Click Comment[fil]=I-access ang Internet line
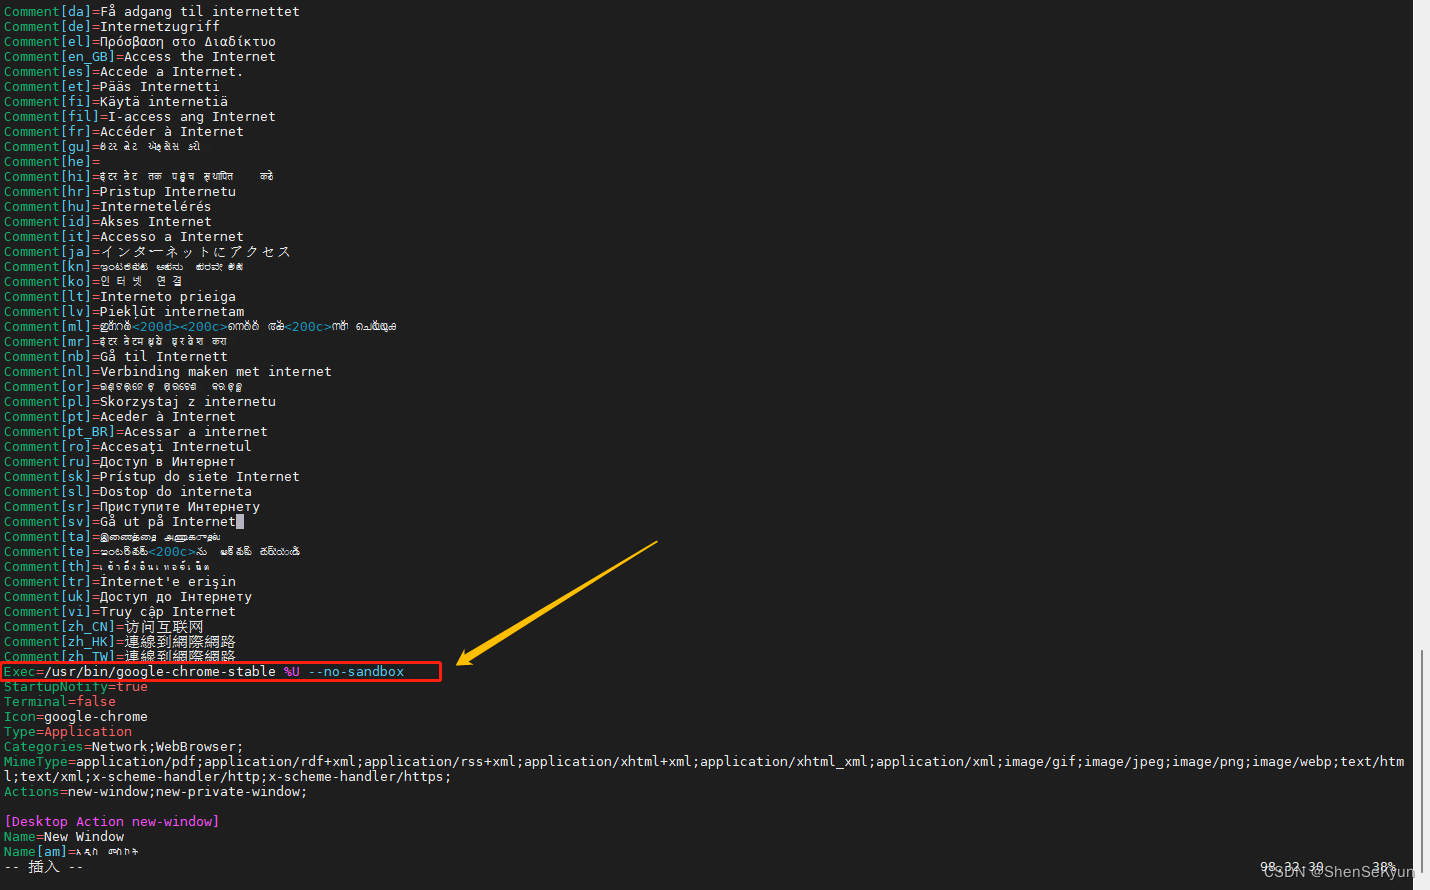 click(139, 117)
